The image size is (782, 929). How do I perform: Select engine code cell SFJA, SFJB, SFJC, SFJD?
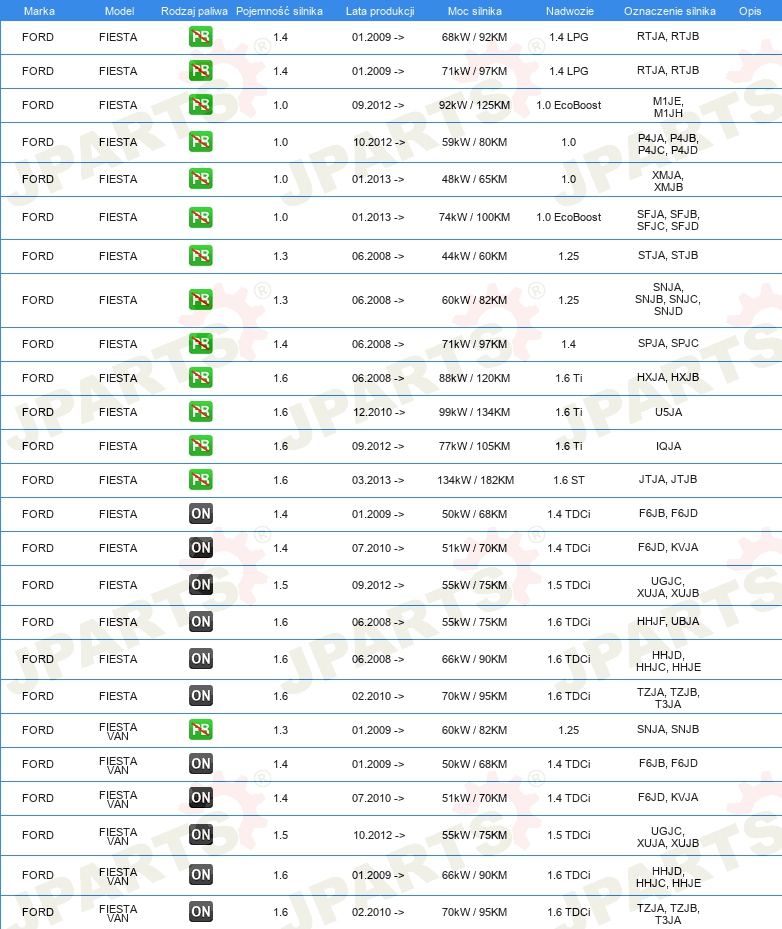(668, 220)
